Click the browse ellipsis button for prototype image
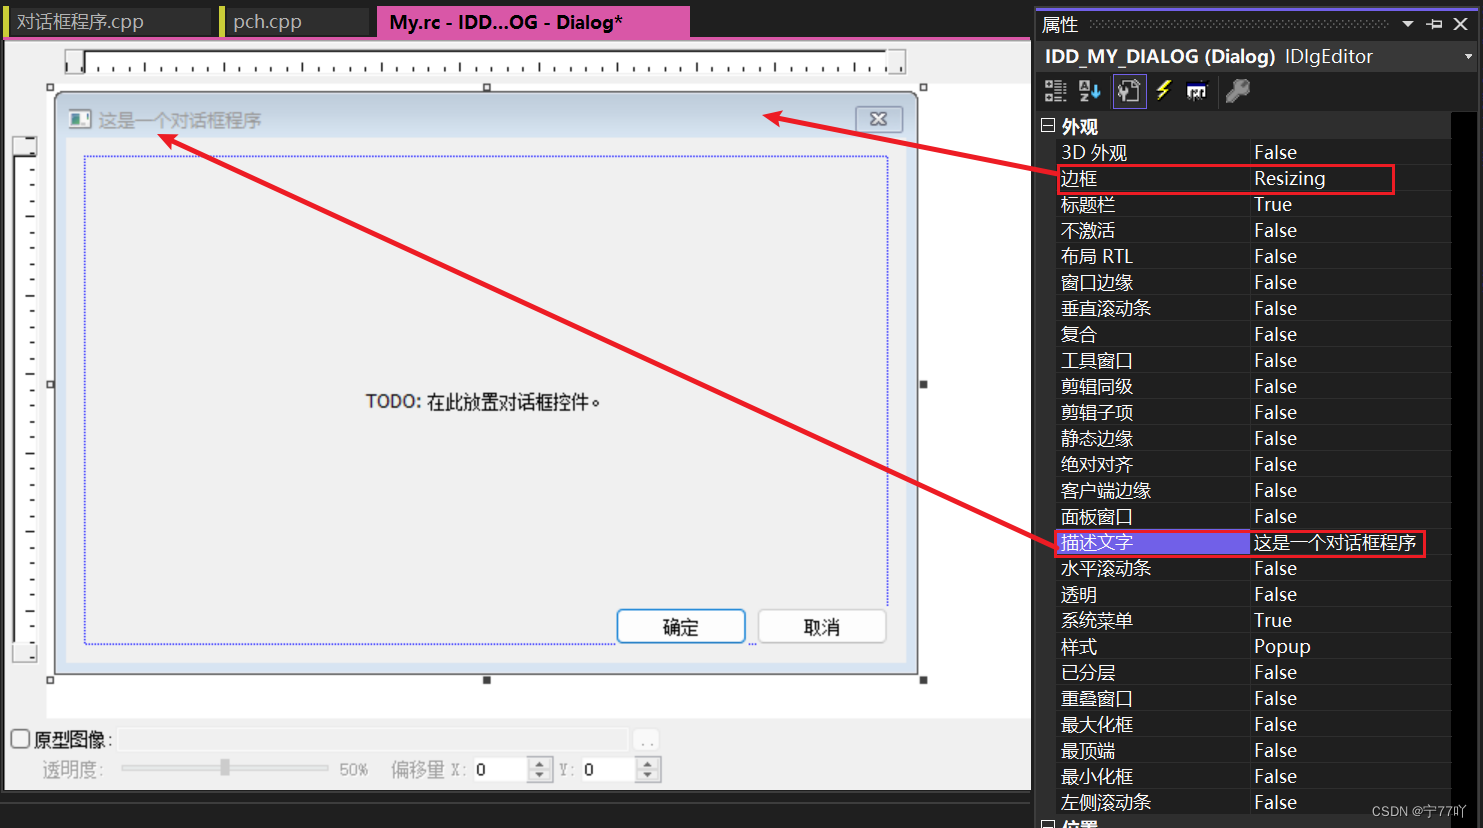The width and height of the screenshot is (1483, 828). [x=647, y=740]
